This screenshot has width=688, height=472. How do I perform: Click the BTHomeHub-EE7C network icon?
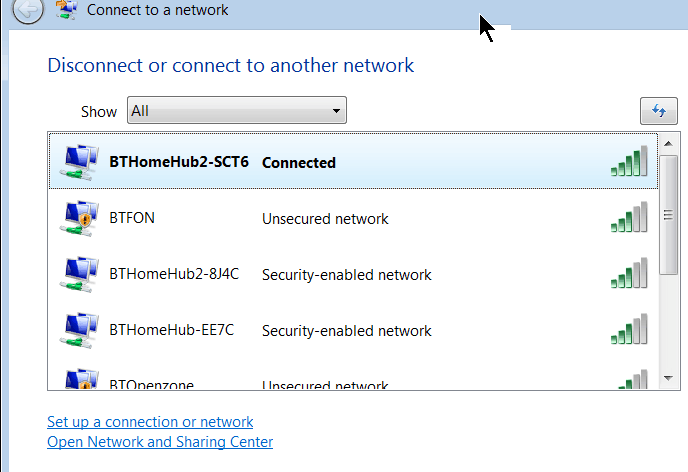(79, 330)
